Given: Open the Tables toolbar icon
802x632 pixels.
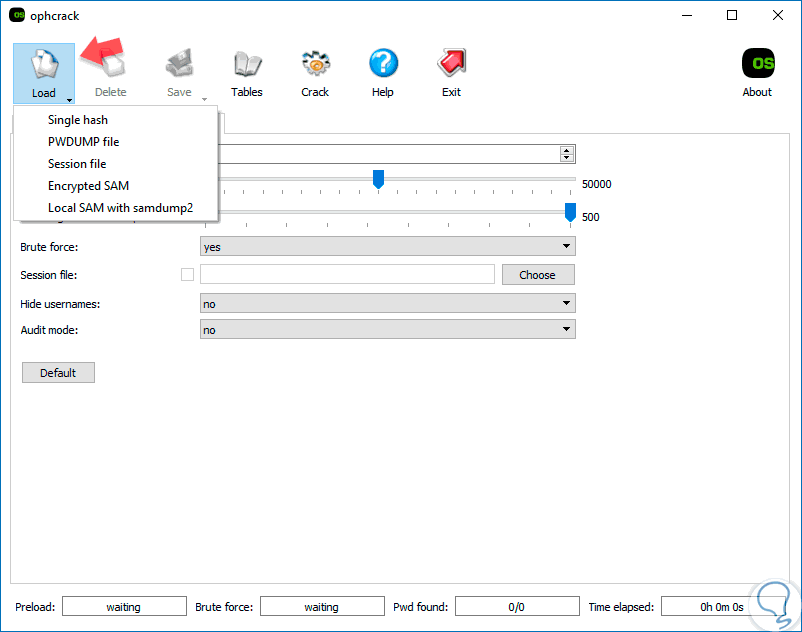Looking at the screenshot, I should point(247,64).
